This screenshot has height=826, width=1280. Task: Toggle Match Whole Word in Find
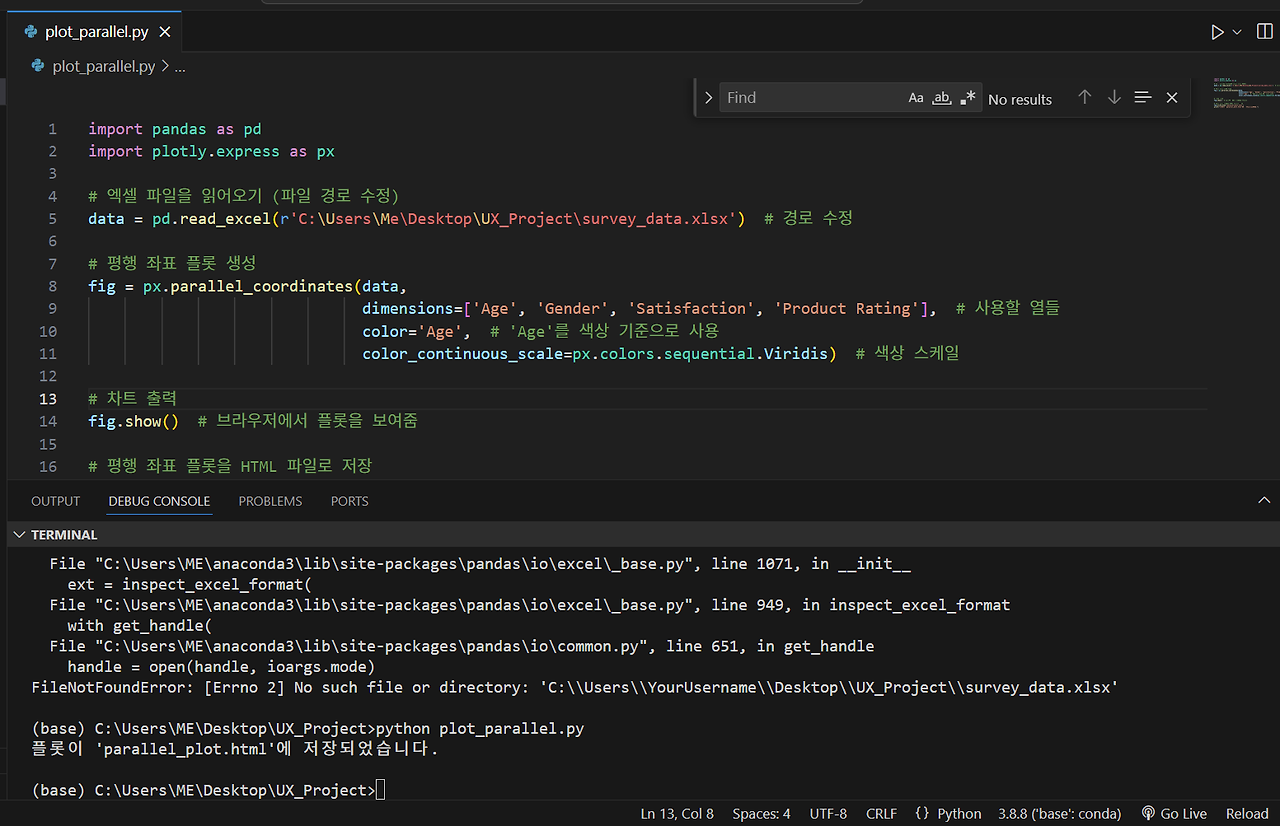click(942, 98)
